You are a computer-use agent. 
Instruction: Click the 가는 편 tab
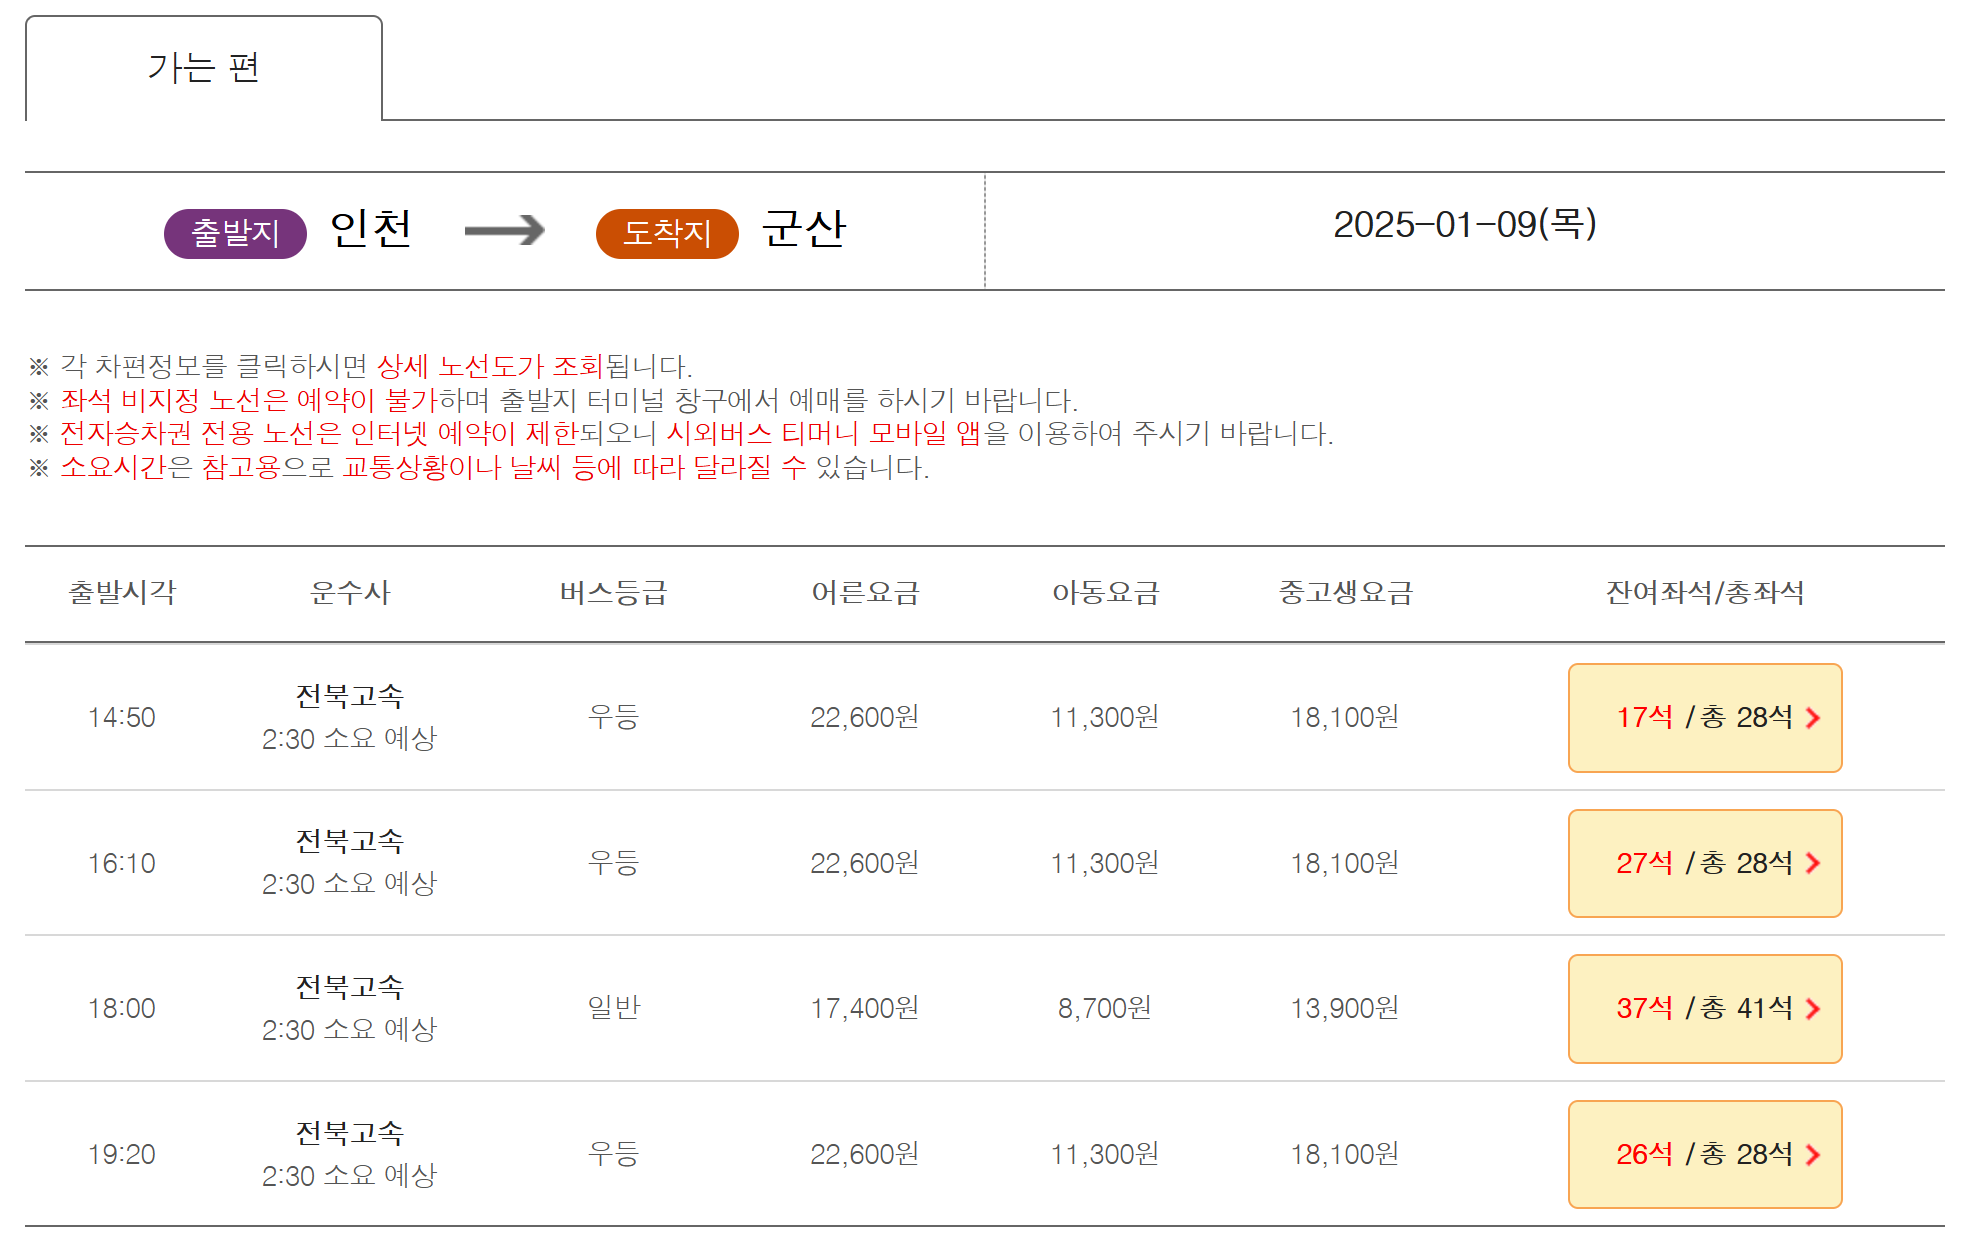(x=204, y=68)
